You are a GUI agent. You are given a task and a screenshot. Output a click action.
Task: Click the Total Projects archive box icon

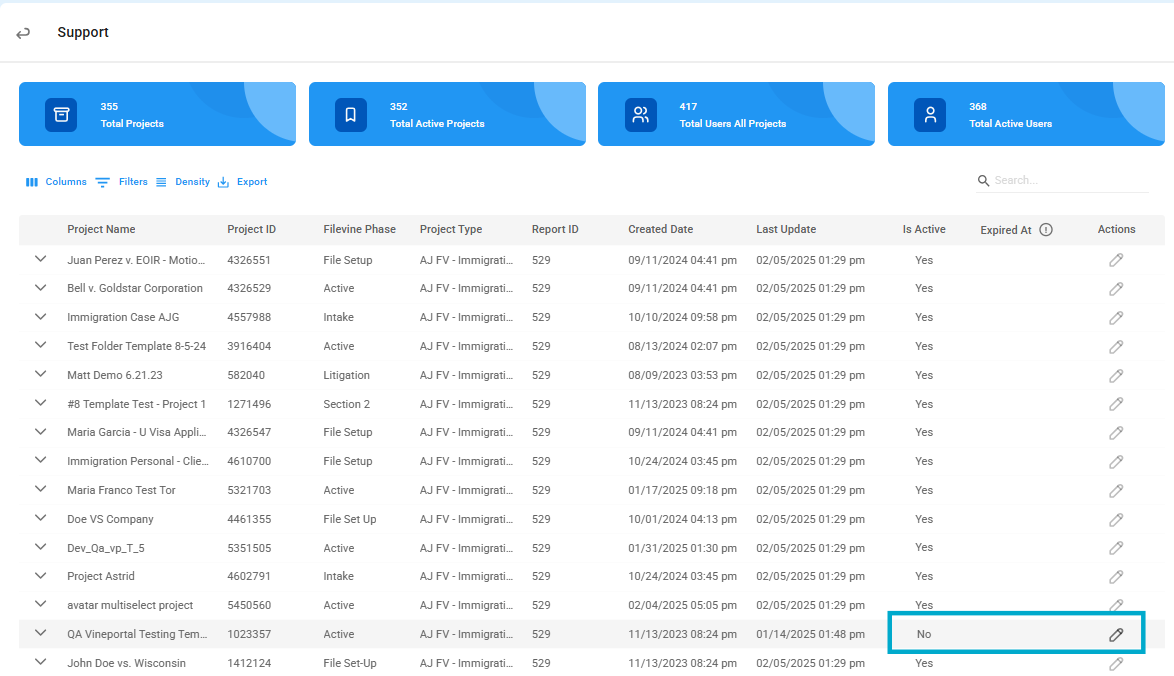[x=61, y=115]
